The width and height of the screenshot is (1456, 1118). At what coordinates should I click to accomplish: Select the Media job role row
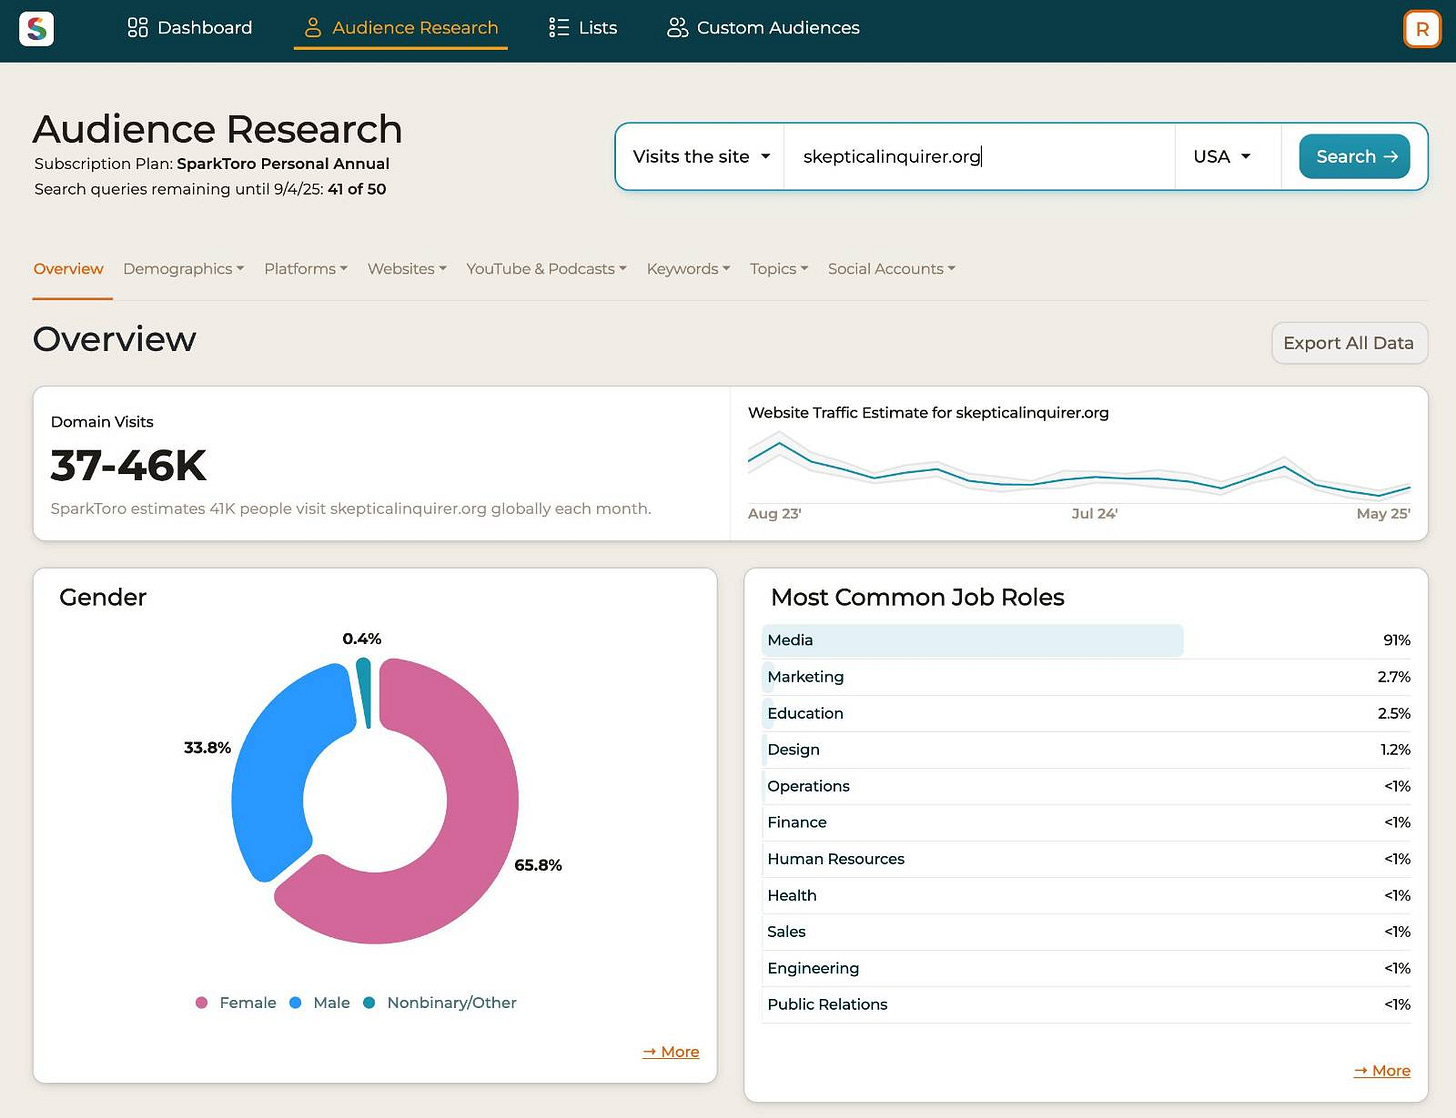(1088, 640)
